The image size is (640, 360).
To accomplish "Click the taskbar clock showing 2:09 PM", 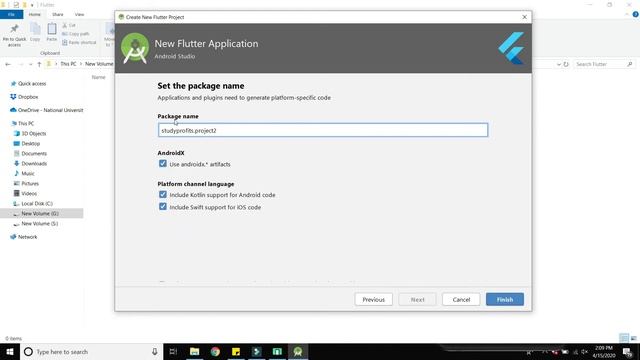I will point(604,351).
